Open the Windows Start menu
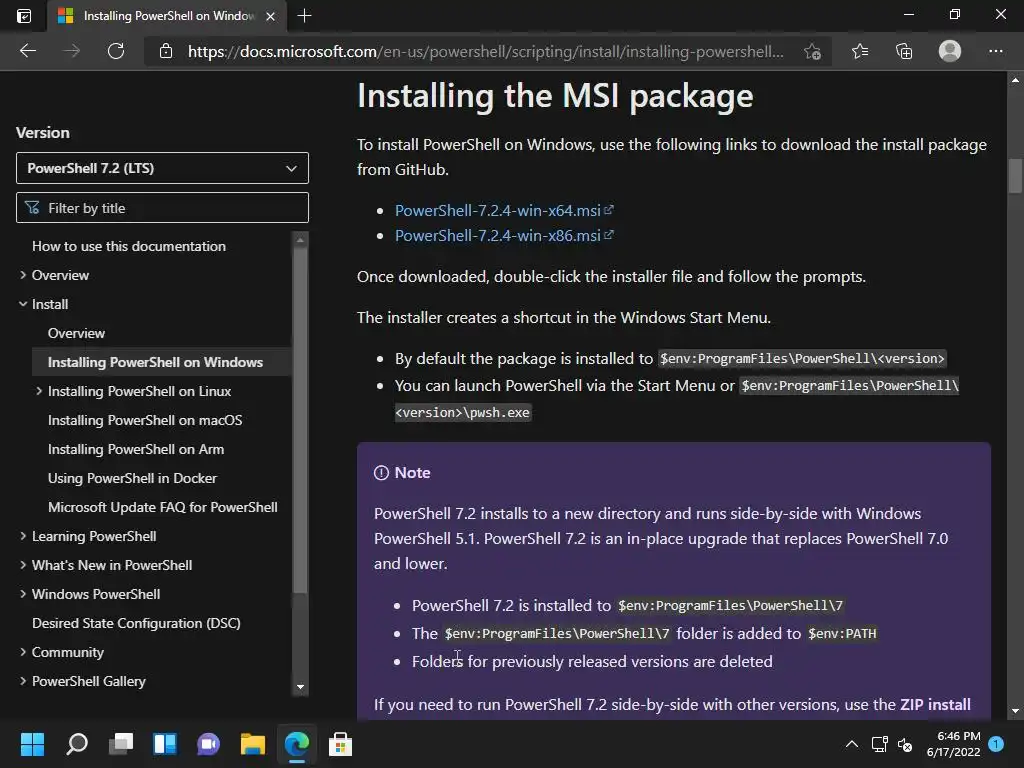Viewport: 1024px width, 768px height. click(x=32, y=744)
